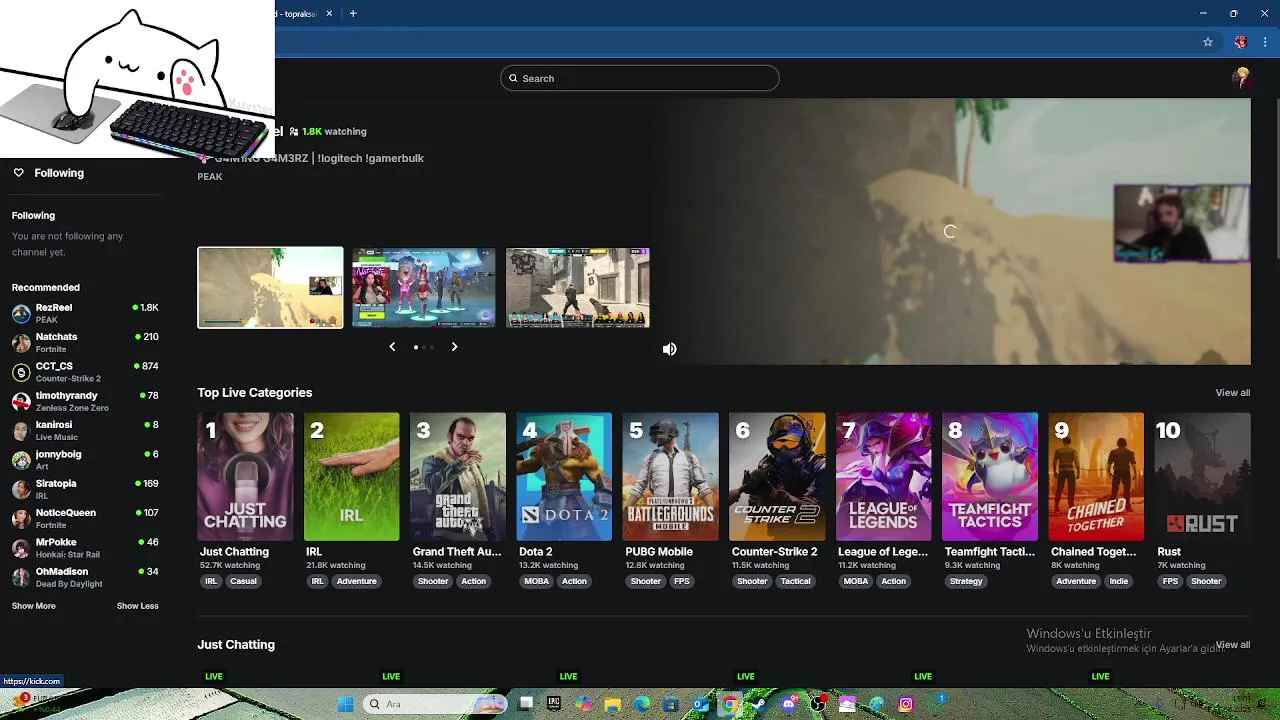Open Rust category card
This screenshot has height=720, width=1280.
tap(1203, 476)
